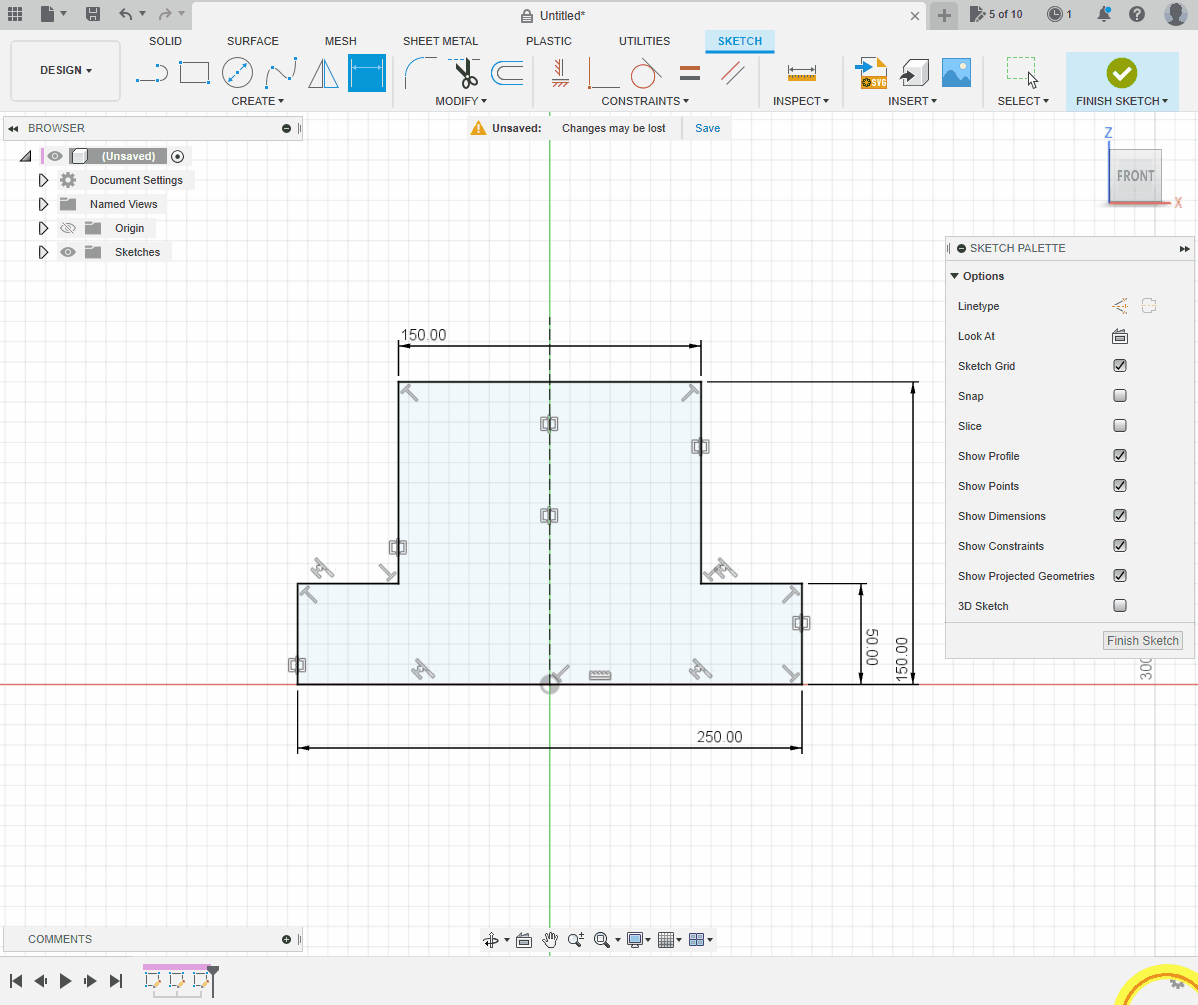Click the FRONT face of view cube
Image resolution: width=1198 pixels, height=1005 pixels.
click(x=1135, y=176)
